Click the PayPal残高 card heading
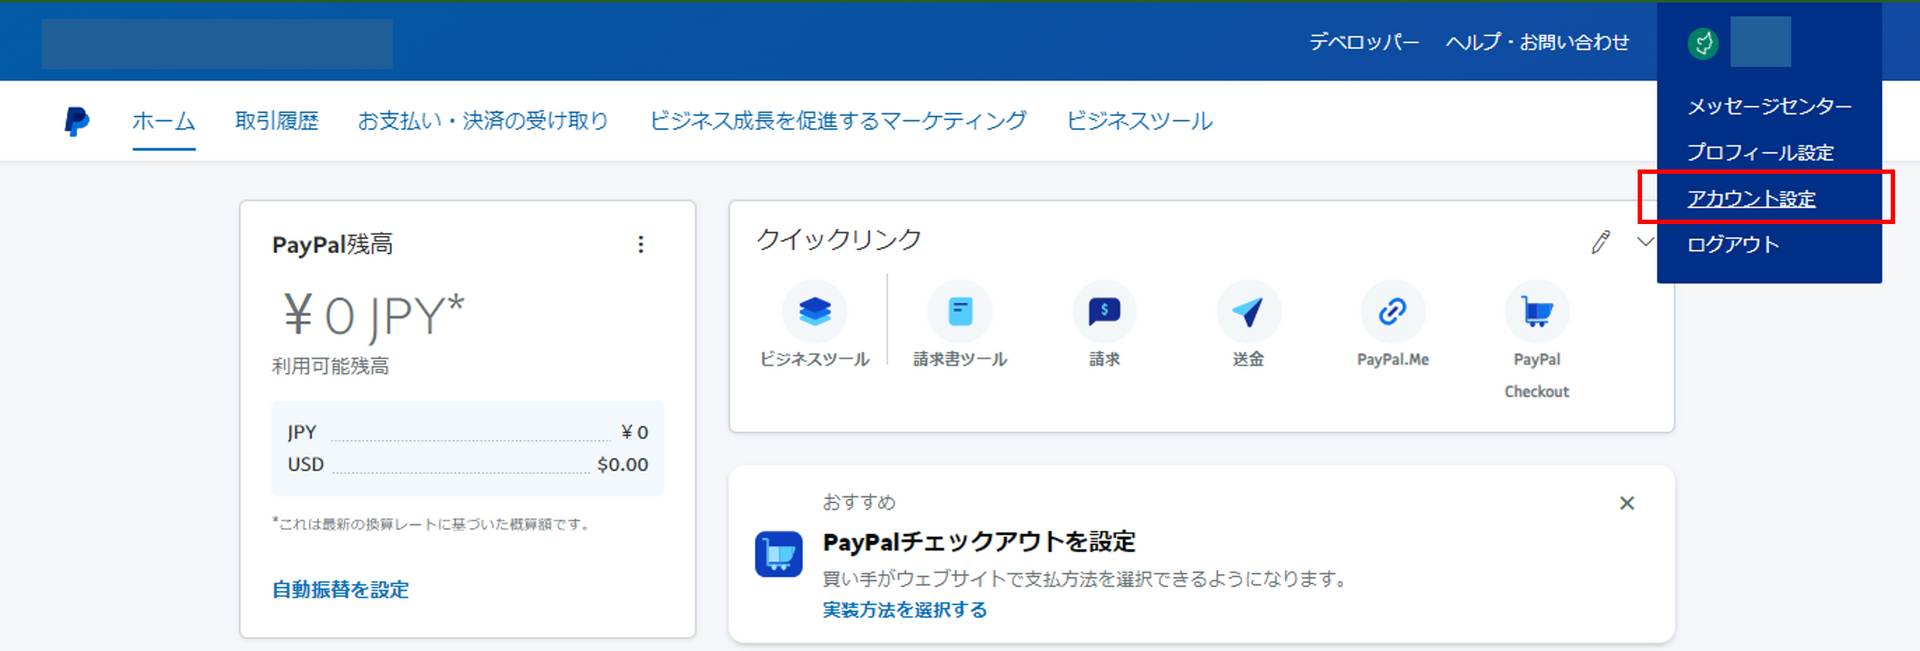The image size is (1920, 651). pyautogui.click(x=333, y=244)
